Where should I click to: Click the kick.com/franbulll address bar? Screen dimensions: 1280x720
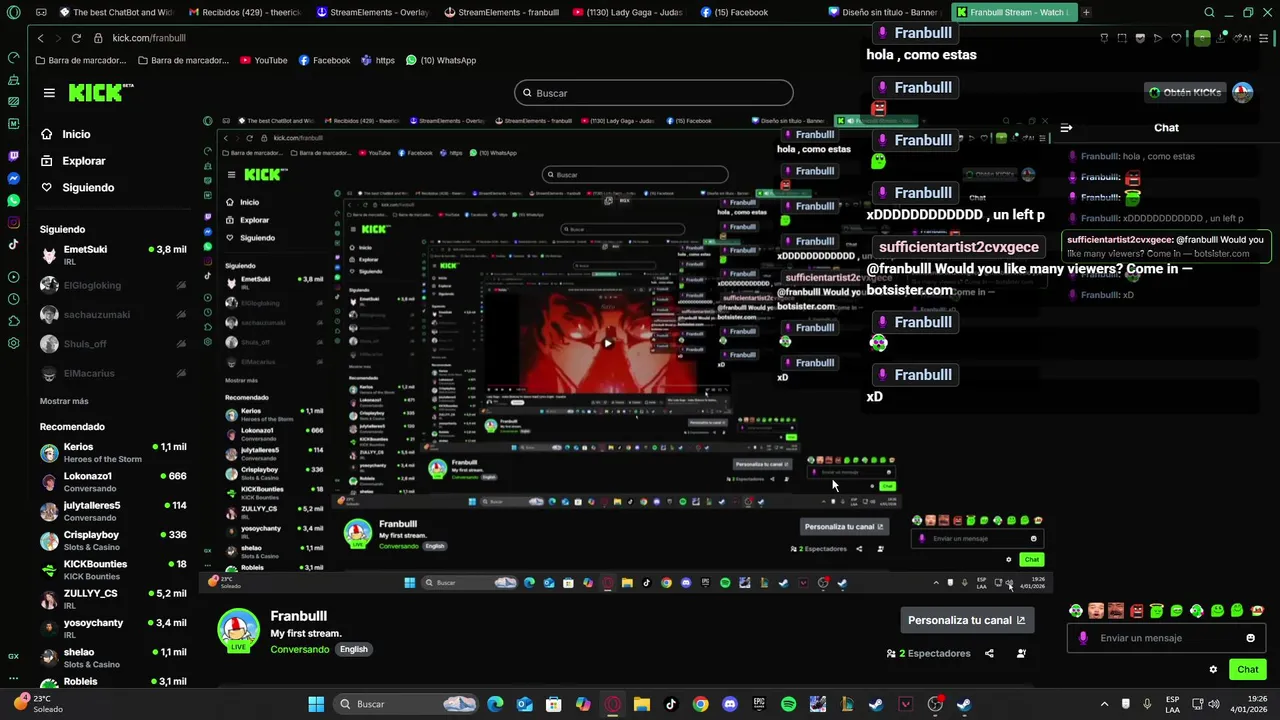pyautogui.click(x=148, y=38)
